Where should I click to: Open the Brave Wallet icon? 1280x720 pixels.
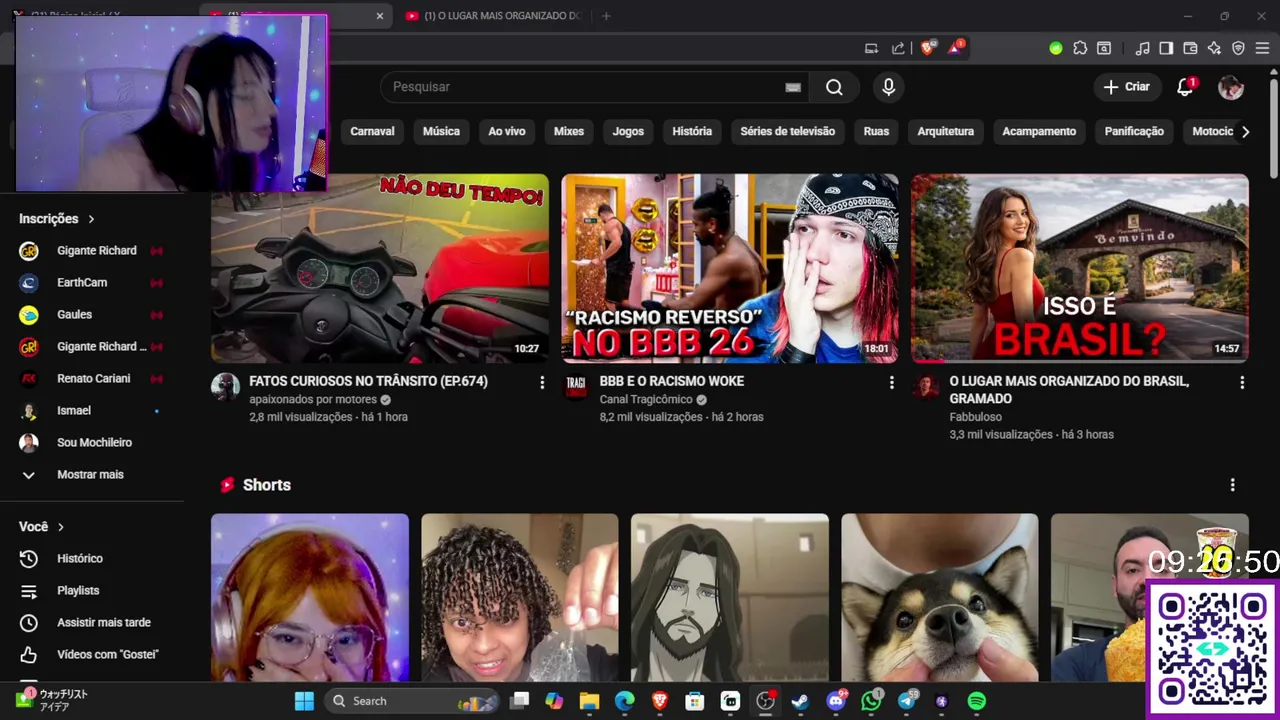(1190, 48)
